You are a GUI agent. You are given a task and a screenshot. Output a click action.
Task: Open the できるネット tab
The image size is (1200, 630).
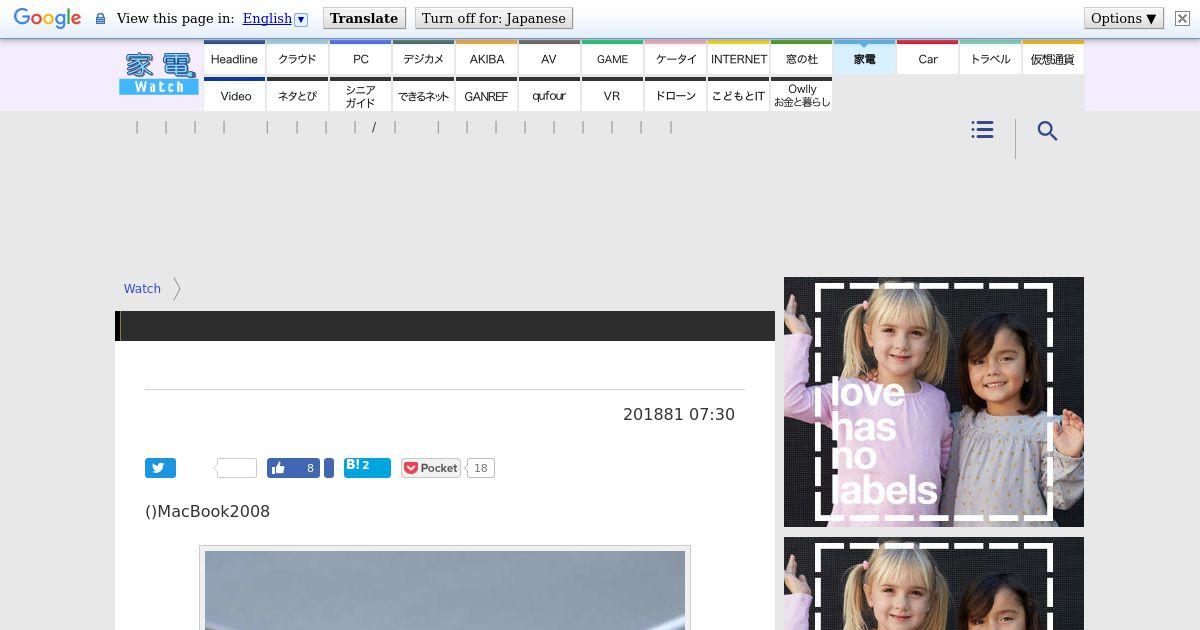423,95
